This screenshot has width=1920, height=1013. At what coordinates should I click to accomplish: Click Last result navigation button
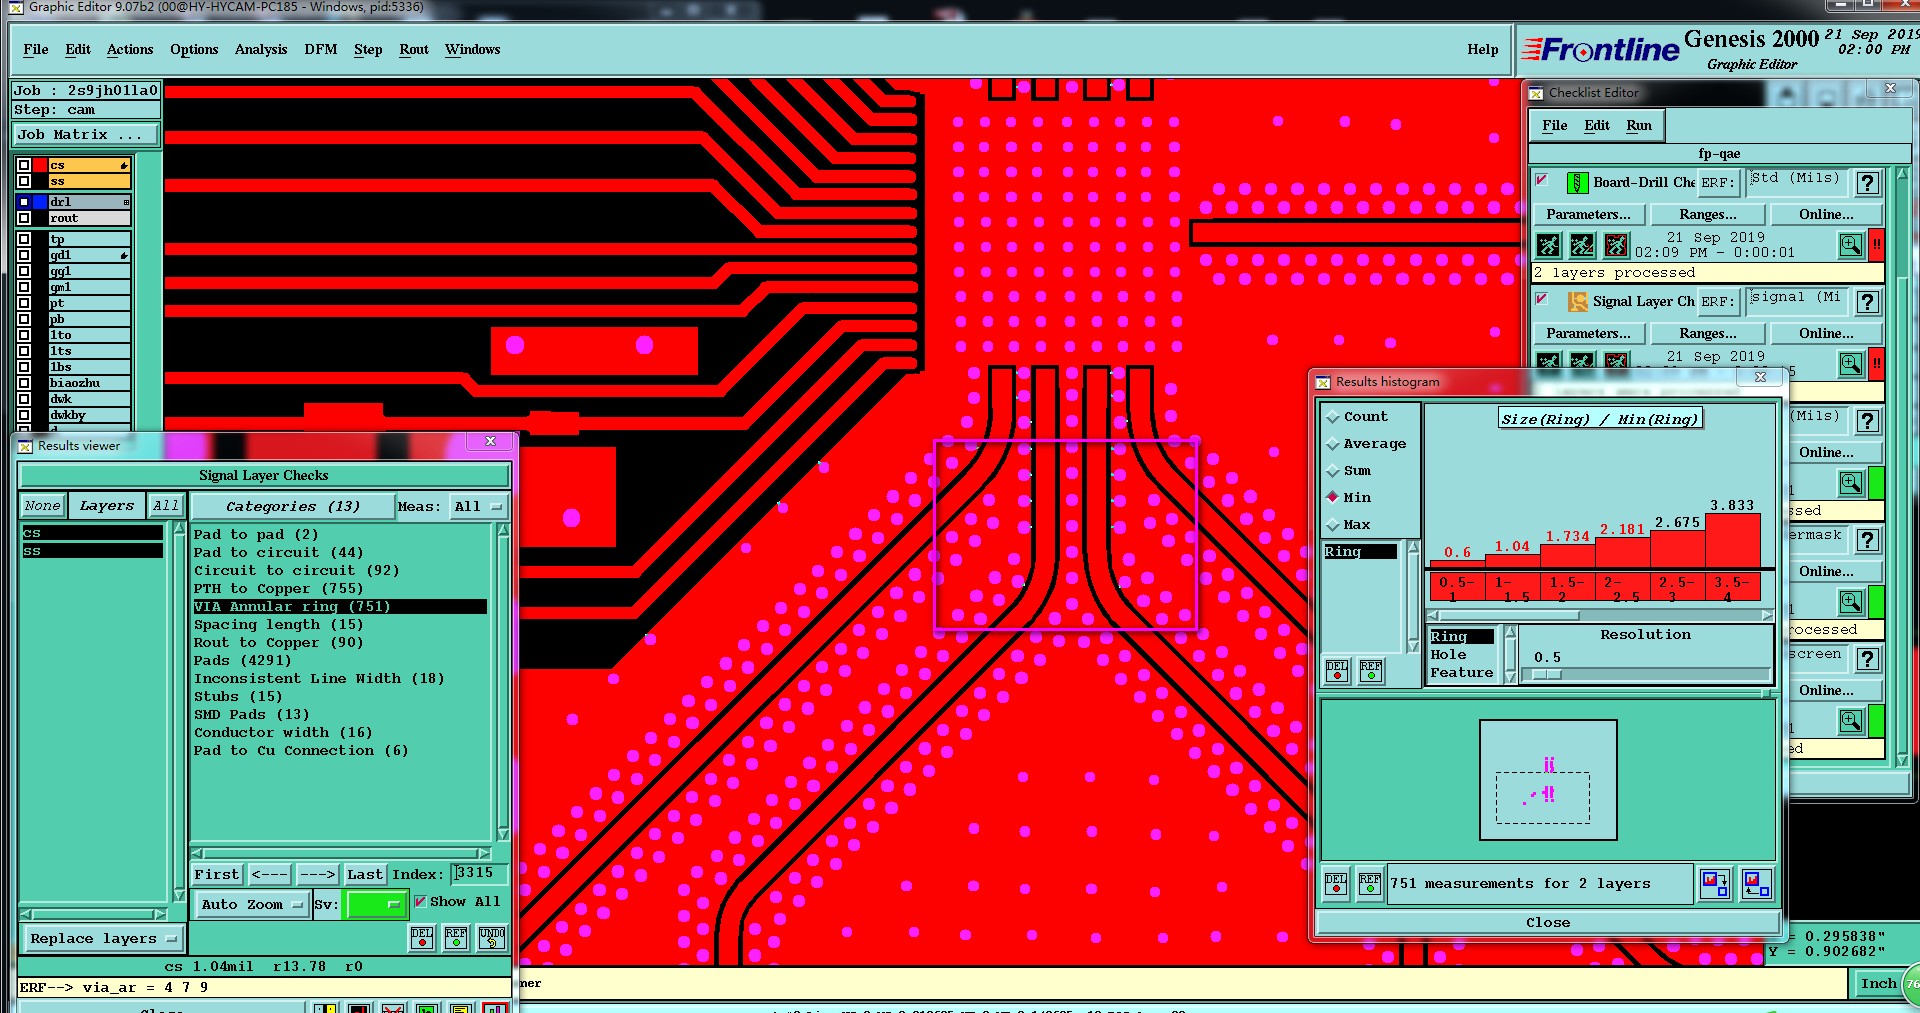365,874
